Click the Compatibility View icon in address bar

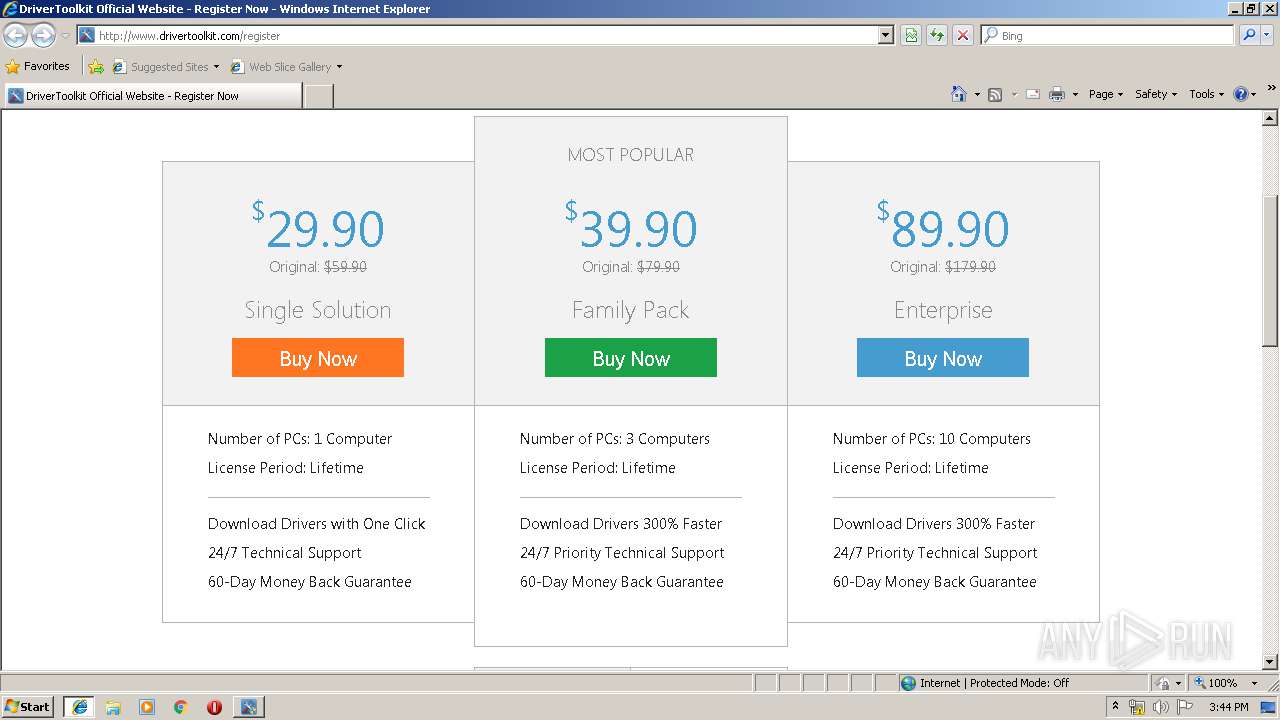(x=911, y=35)
